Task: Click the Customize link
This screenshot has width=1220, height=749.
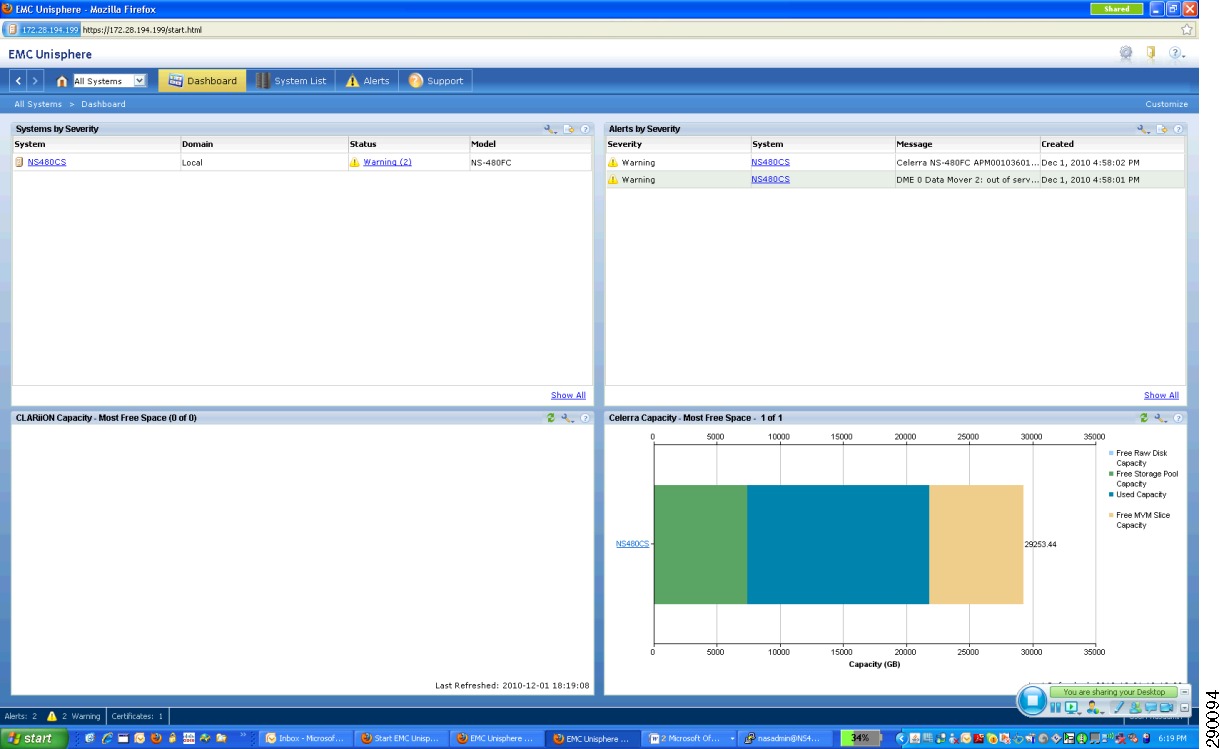Action: point(1166,104)
